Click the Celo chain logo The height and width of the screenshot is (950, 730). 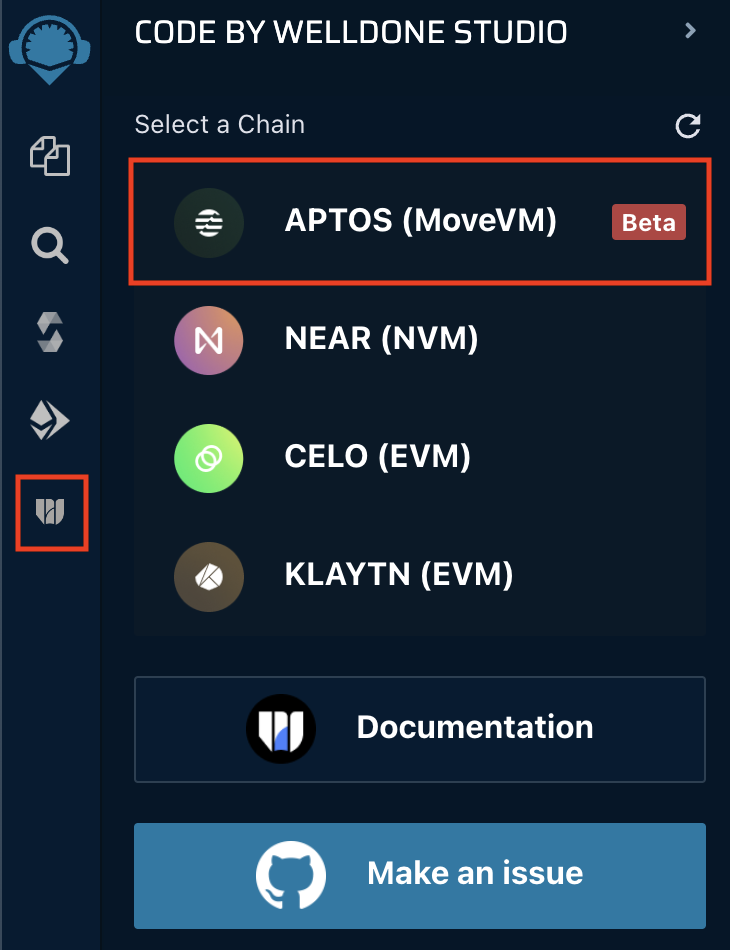tap(208, 458)
